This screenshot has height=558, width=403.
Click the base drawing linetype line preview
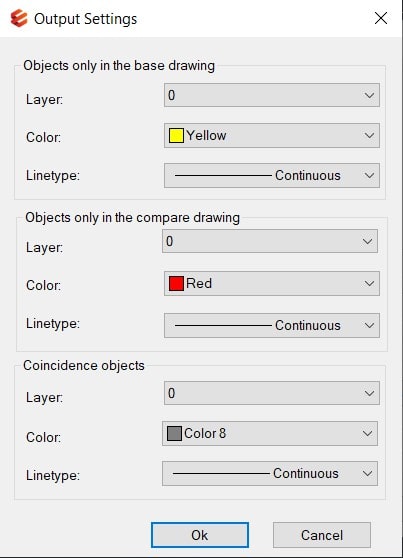coord(223,175)
